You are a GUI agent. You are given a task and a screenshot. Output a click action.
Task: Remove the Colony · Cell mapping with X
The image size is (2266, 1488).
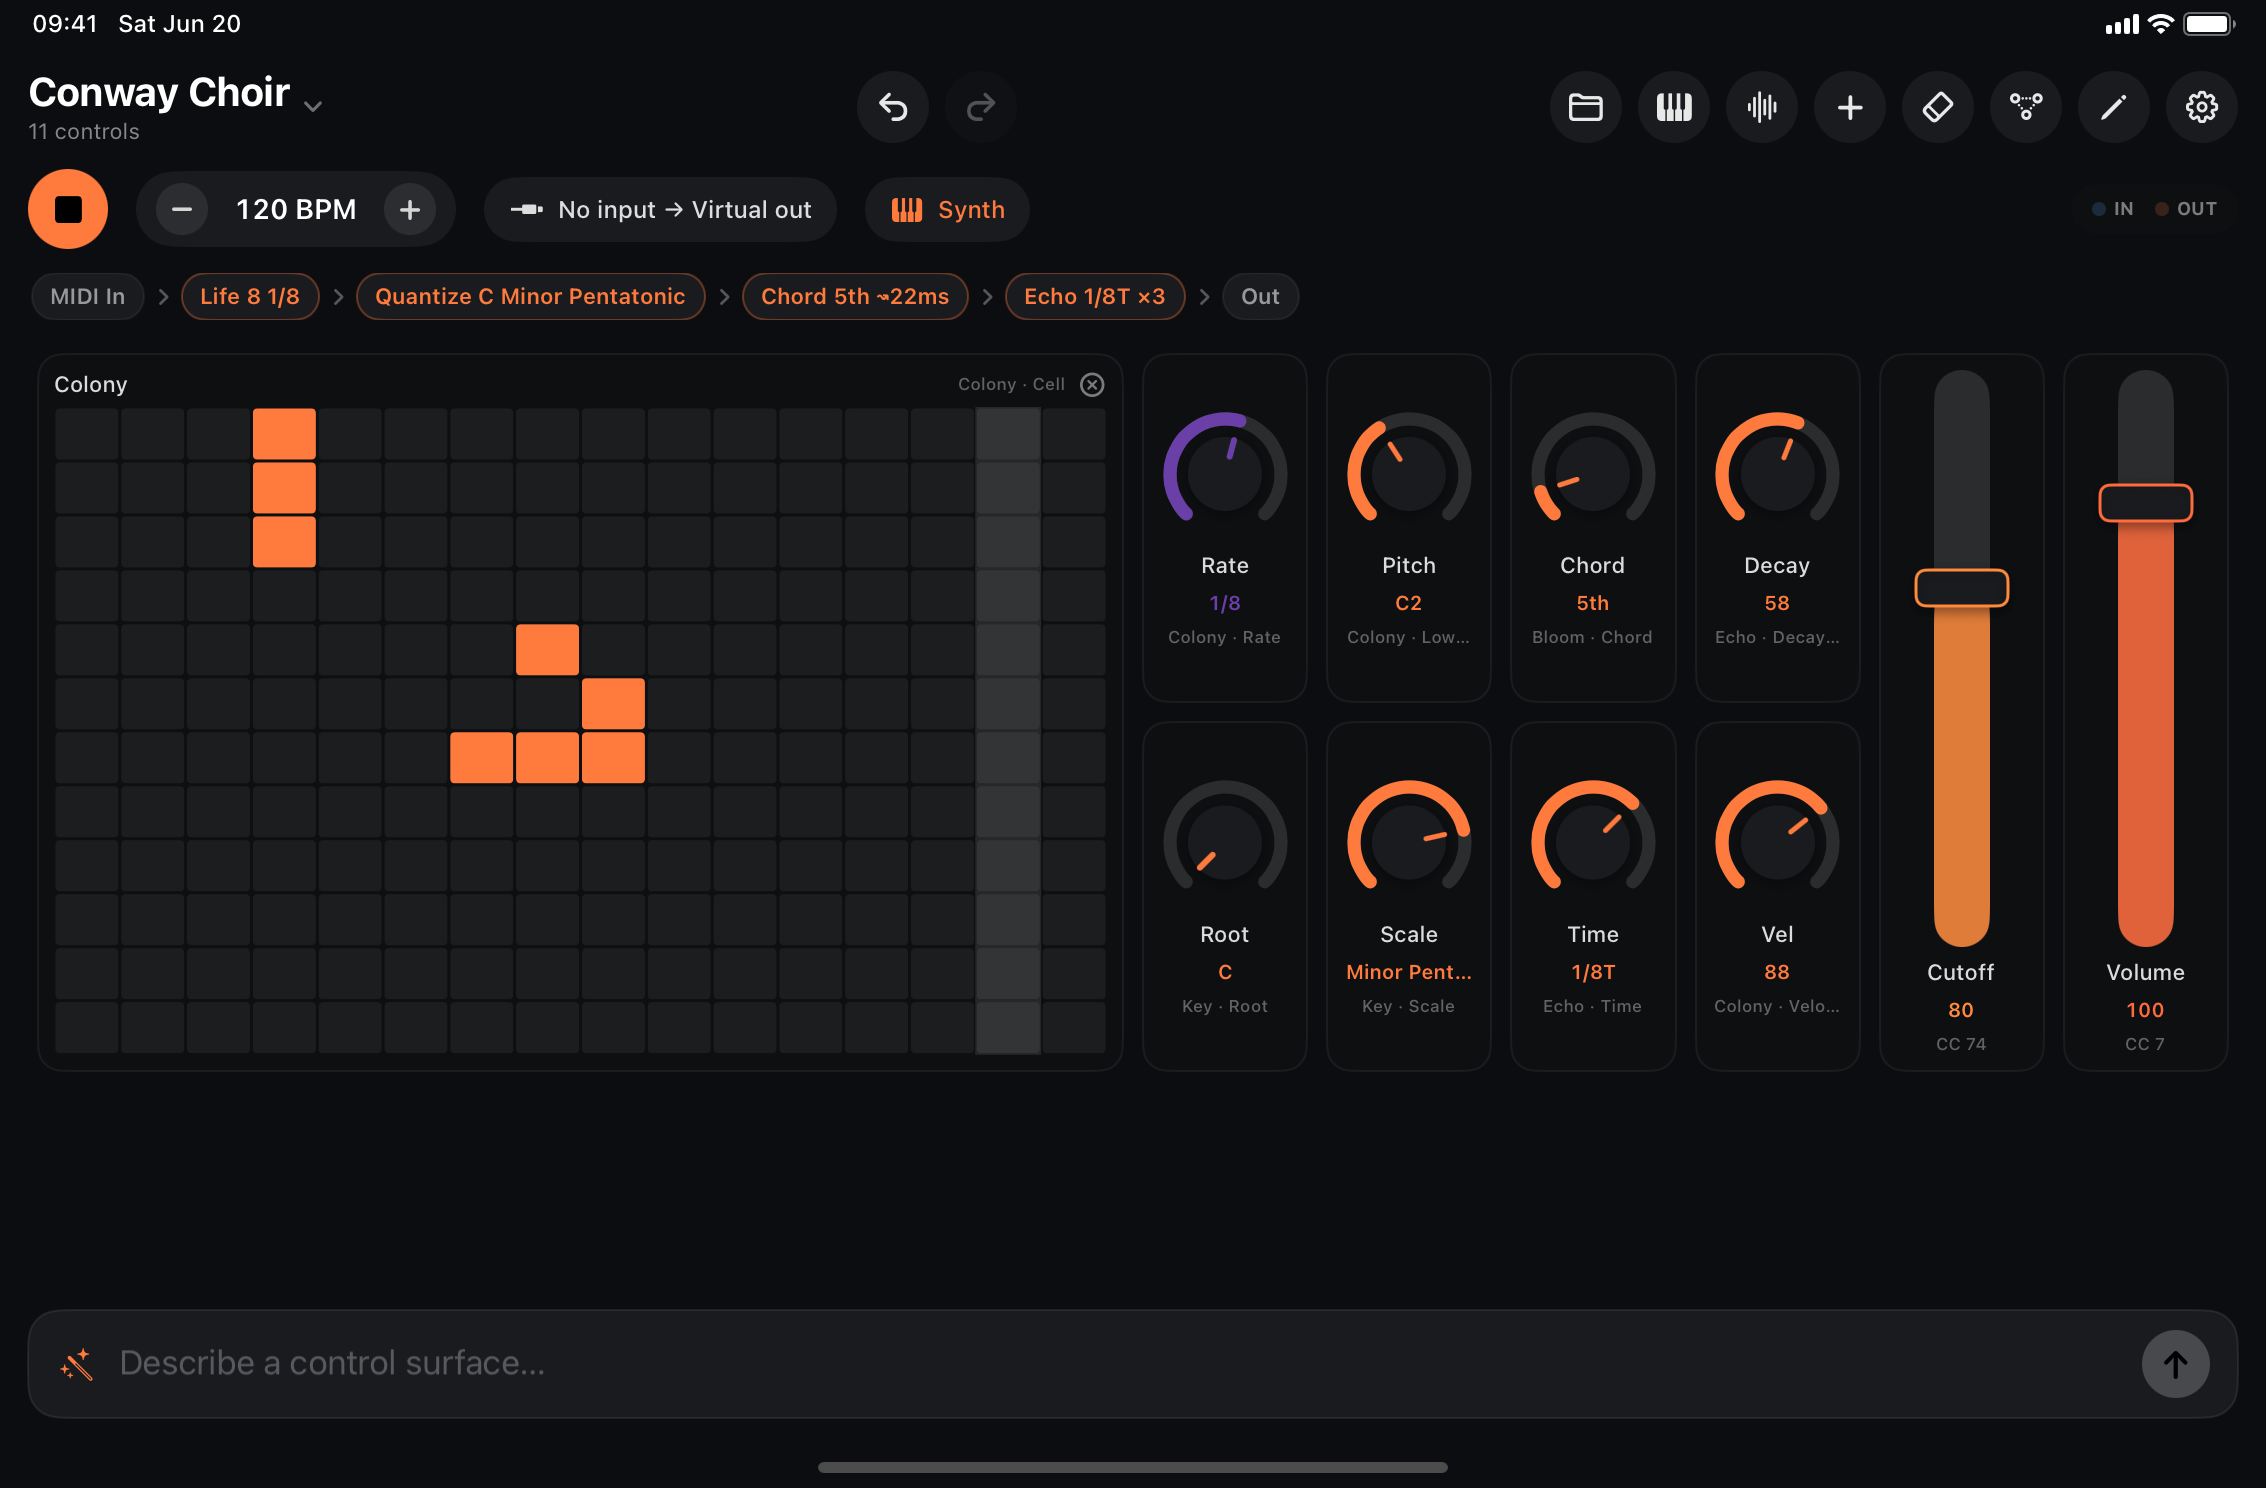click(1092, 384)
